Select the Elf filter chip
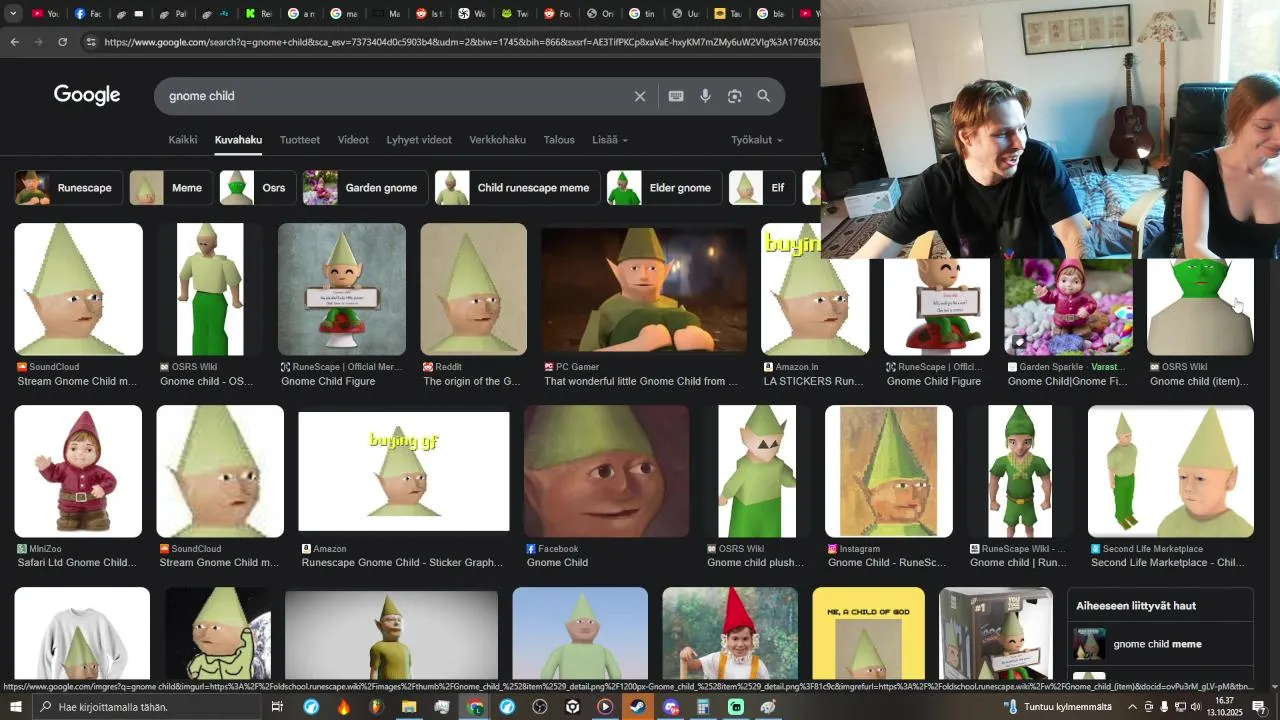Image resolution: width=1280 pixels, height=720 pixels. [x=762, y=188]
